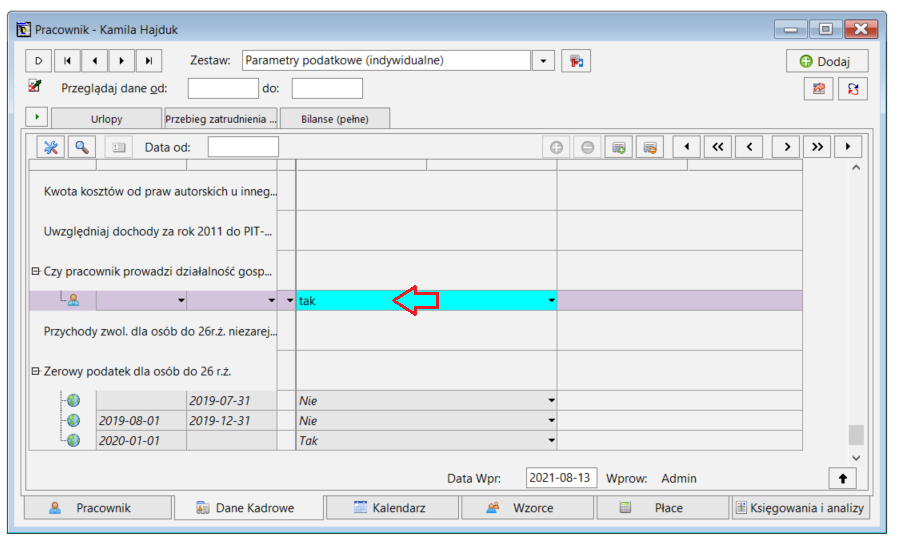This screenshot has width=901, height=541.
Task: Click the red chart icon under Dodaj
Action: (x=819, y=89)
